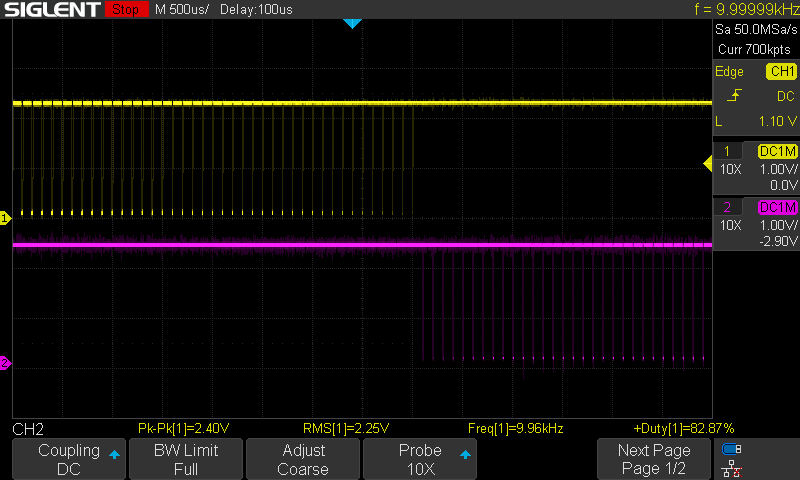Select the channel 2 number box
Screen dimensions: 800x480
point(727,207)
